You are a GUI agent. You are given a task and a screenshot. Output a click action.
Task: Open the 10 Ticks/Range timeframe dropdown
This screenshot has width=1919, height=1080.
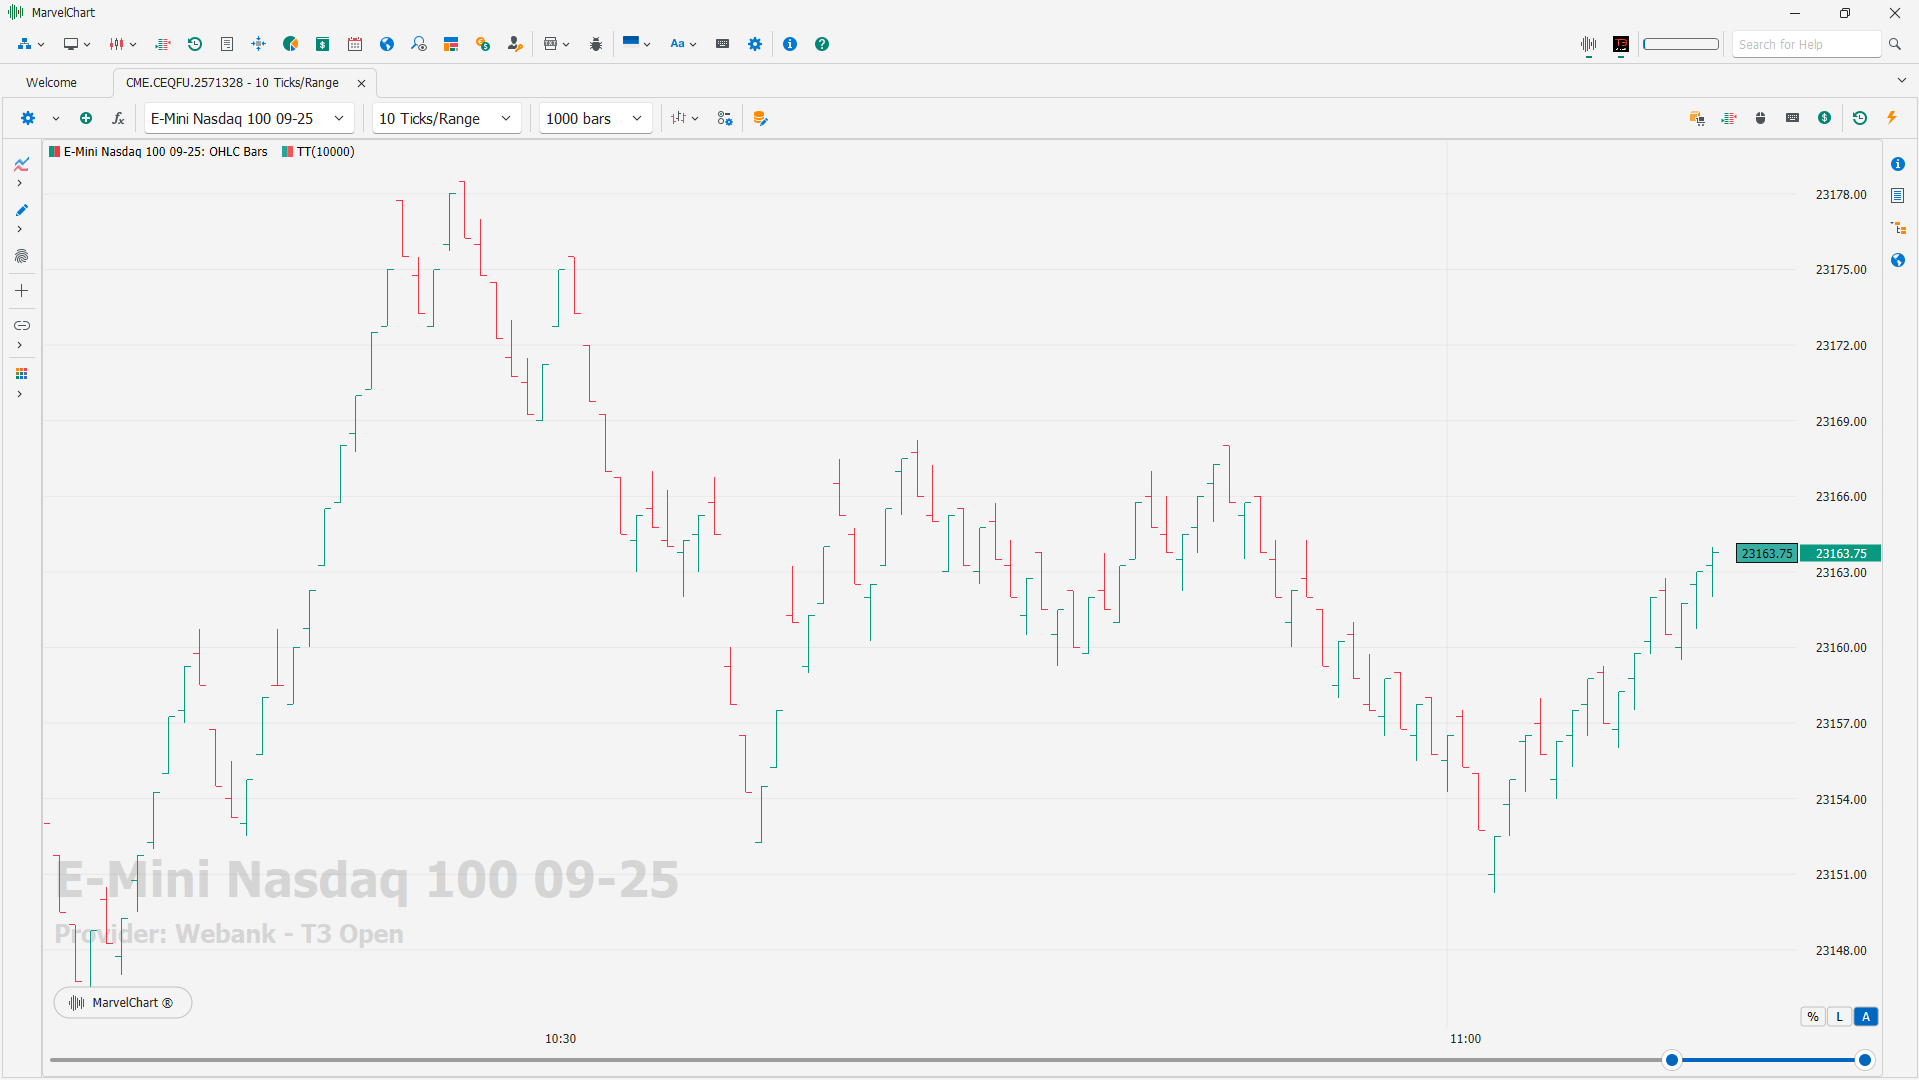[x=446, y=118]
